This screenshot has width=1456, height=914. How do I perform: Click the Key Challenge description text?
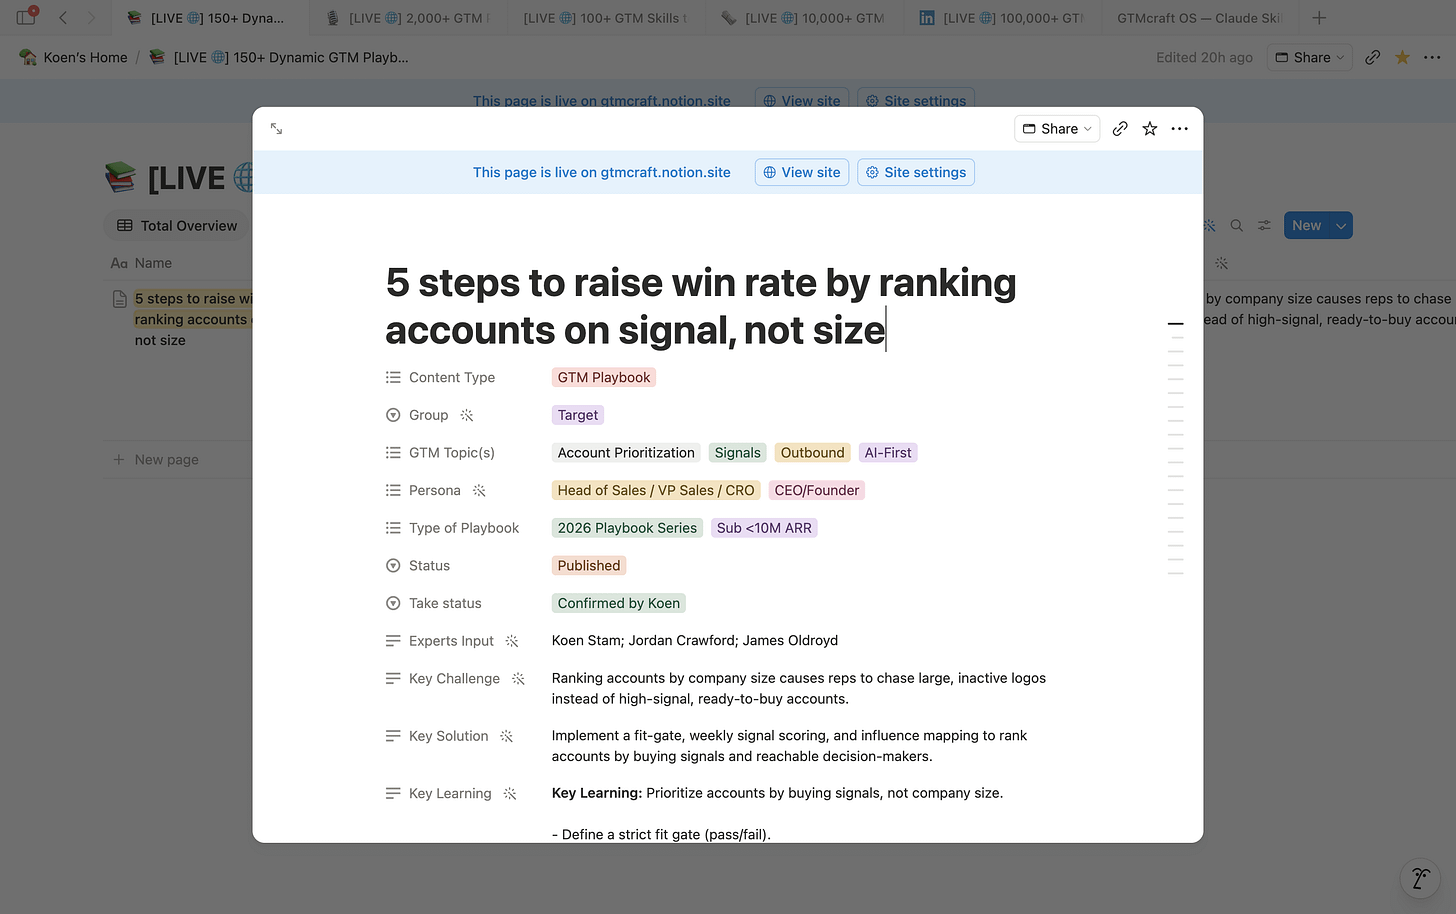click(x=799, y=688)
